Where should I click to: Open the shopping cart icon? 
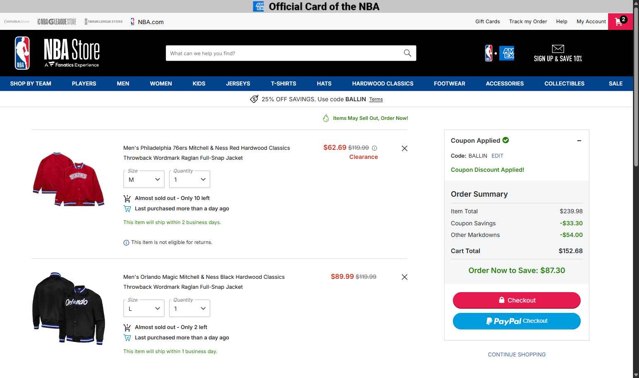(x=620, y=21)
